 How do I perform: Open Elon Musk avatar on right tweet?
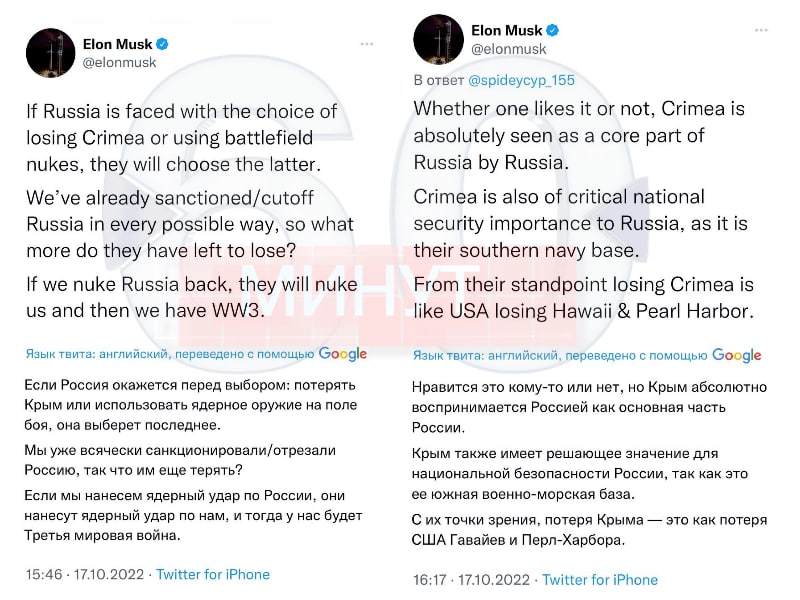[x=438, y=39]
